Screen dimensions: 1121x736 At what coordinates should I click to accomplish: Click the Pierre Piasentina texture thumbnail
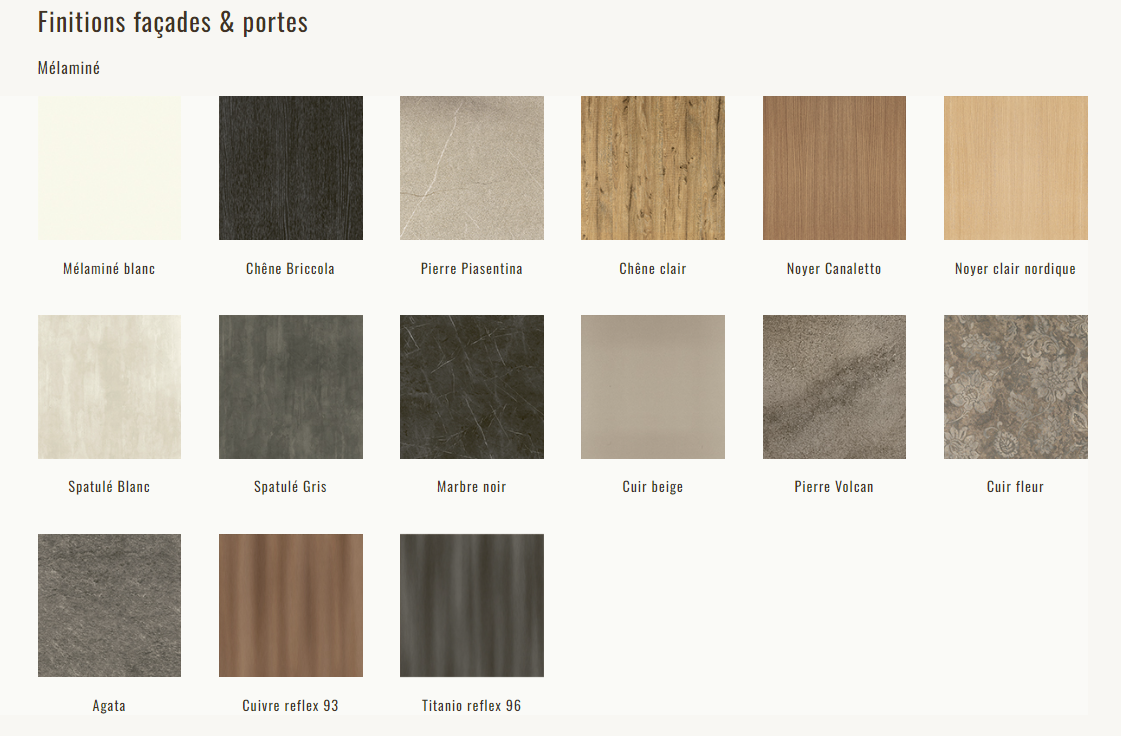pyautogui.click(x=472, y=168)
